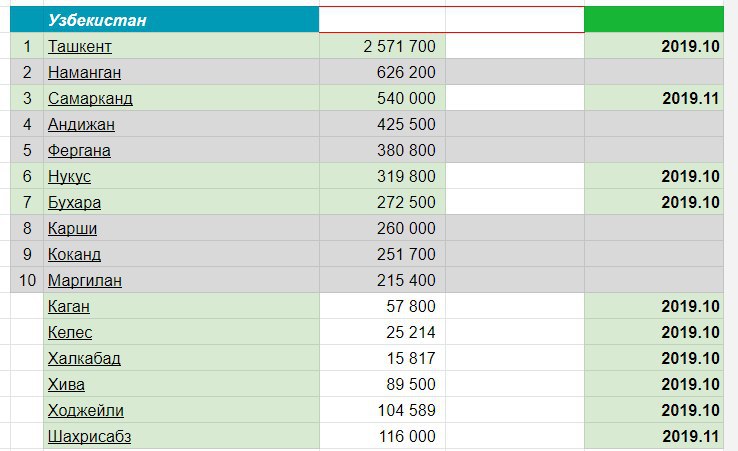738x451 pixels.
Task: Select rank number 2 cell
Action: 27,72
